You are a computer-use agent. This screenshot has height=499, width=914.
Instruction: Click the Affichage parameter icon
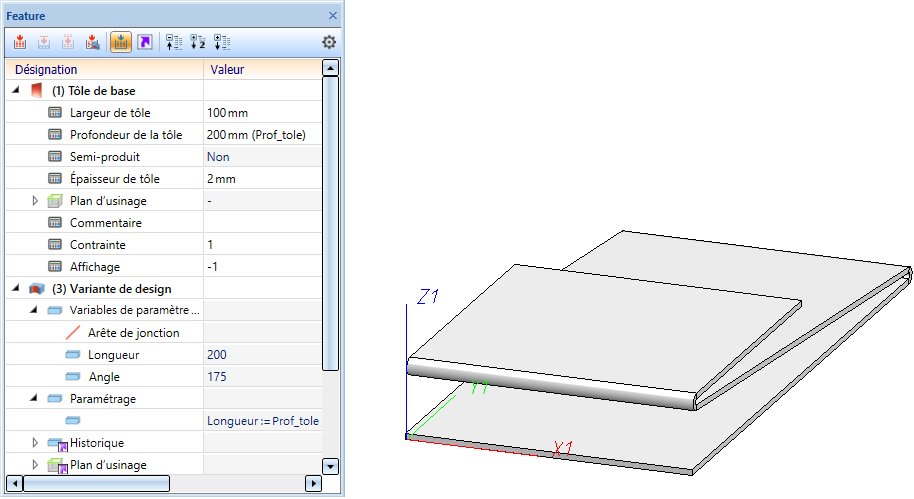pyautogui.click(x=55, y=266)
